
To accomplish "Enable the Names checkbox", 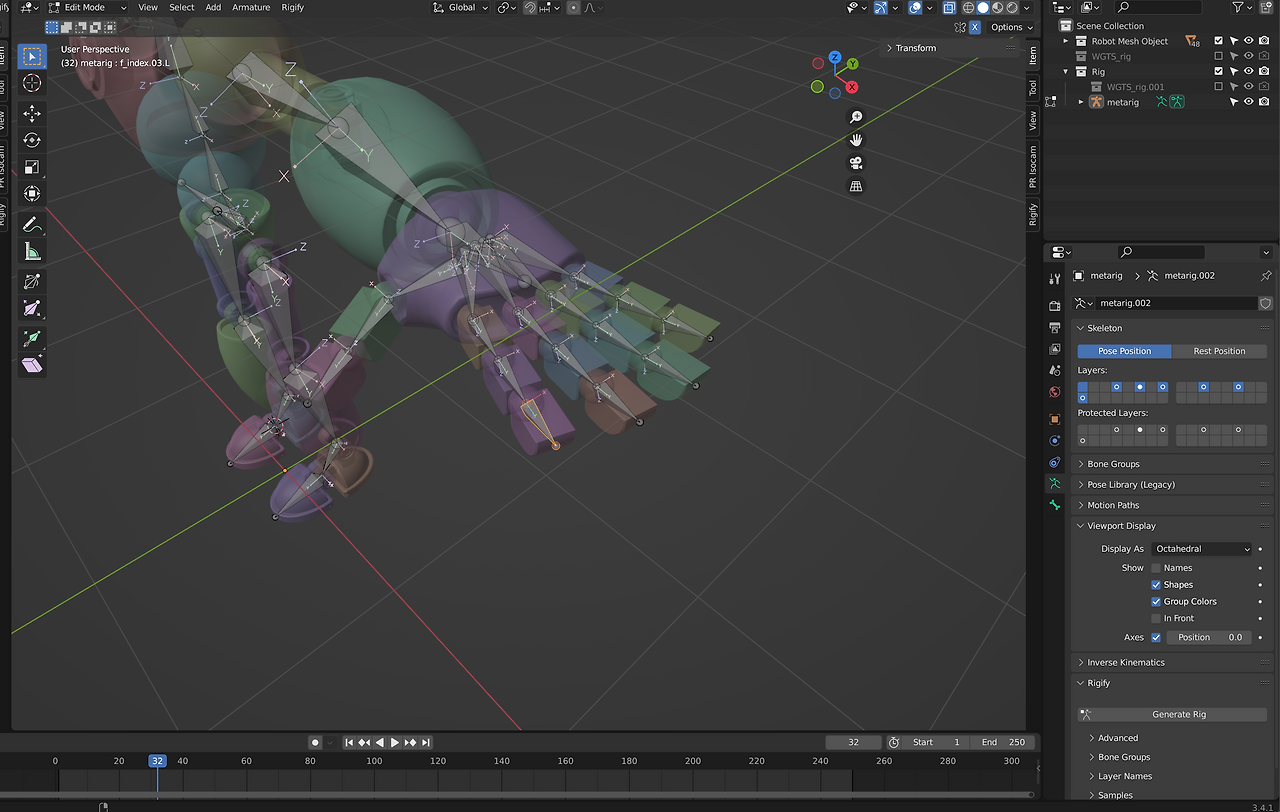I will (1156, 568).
